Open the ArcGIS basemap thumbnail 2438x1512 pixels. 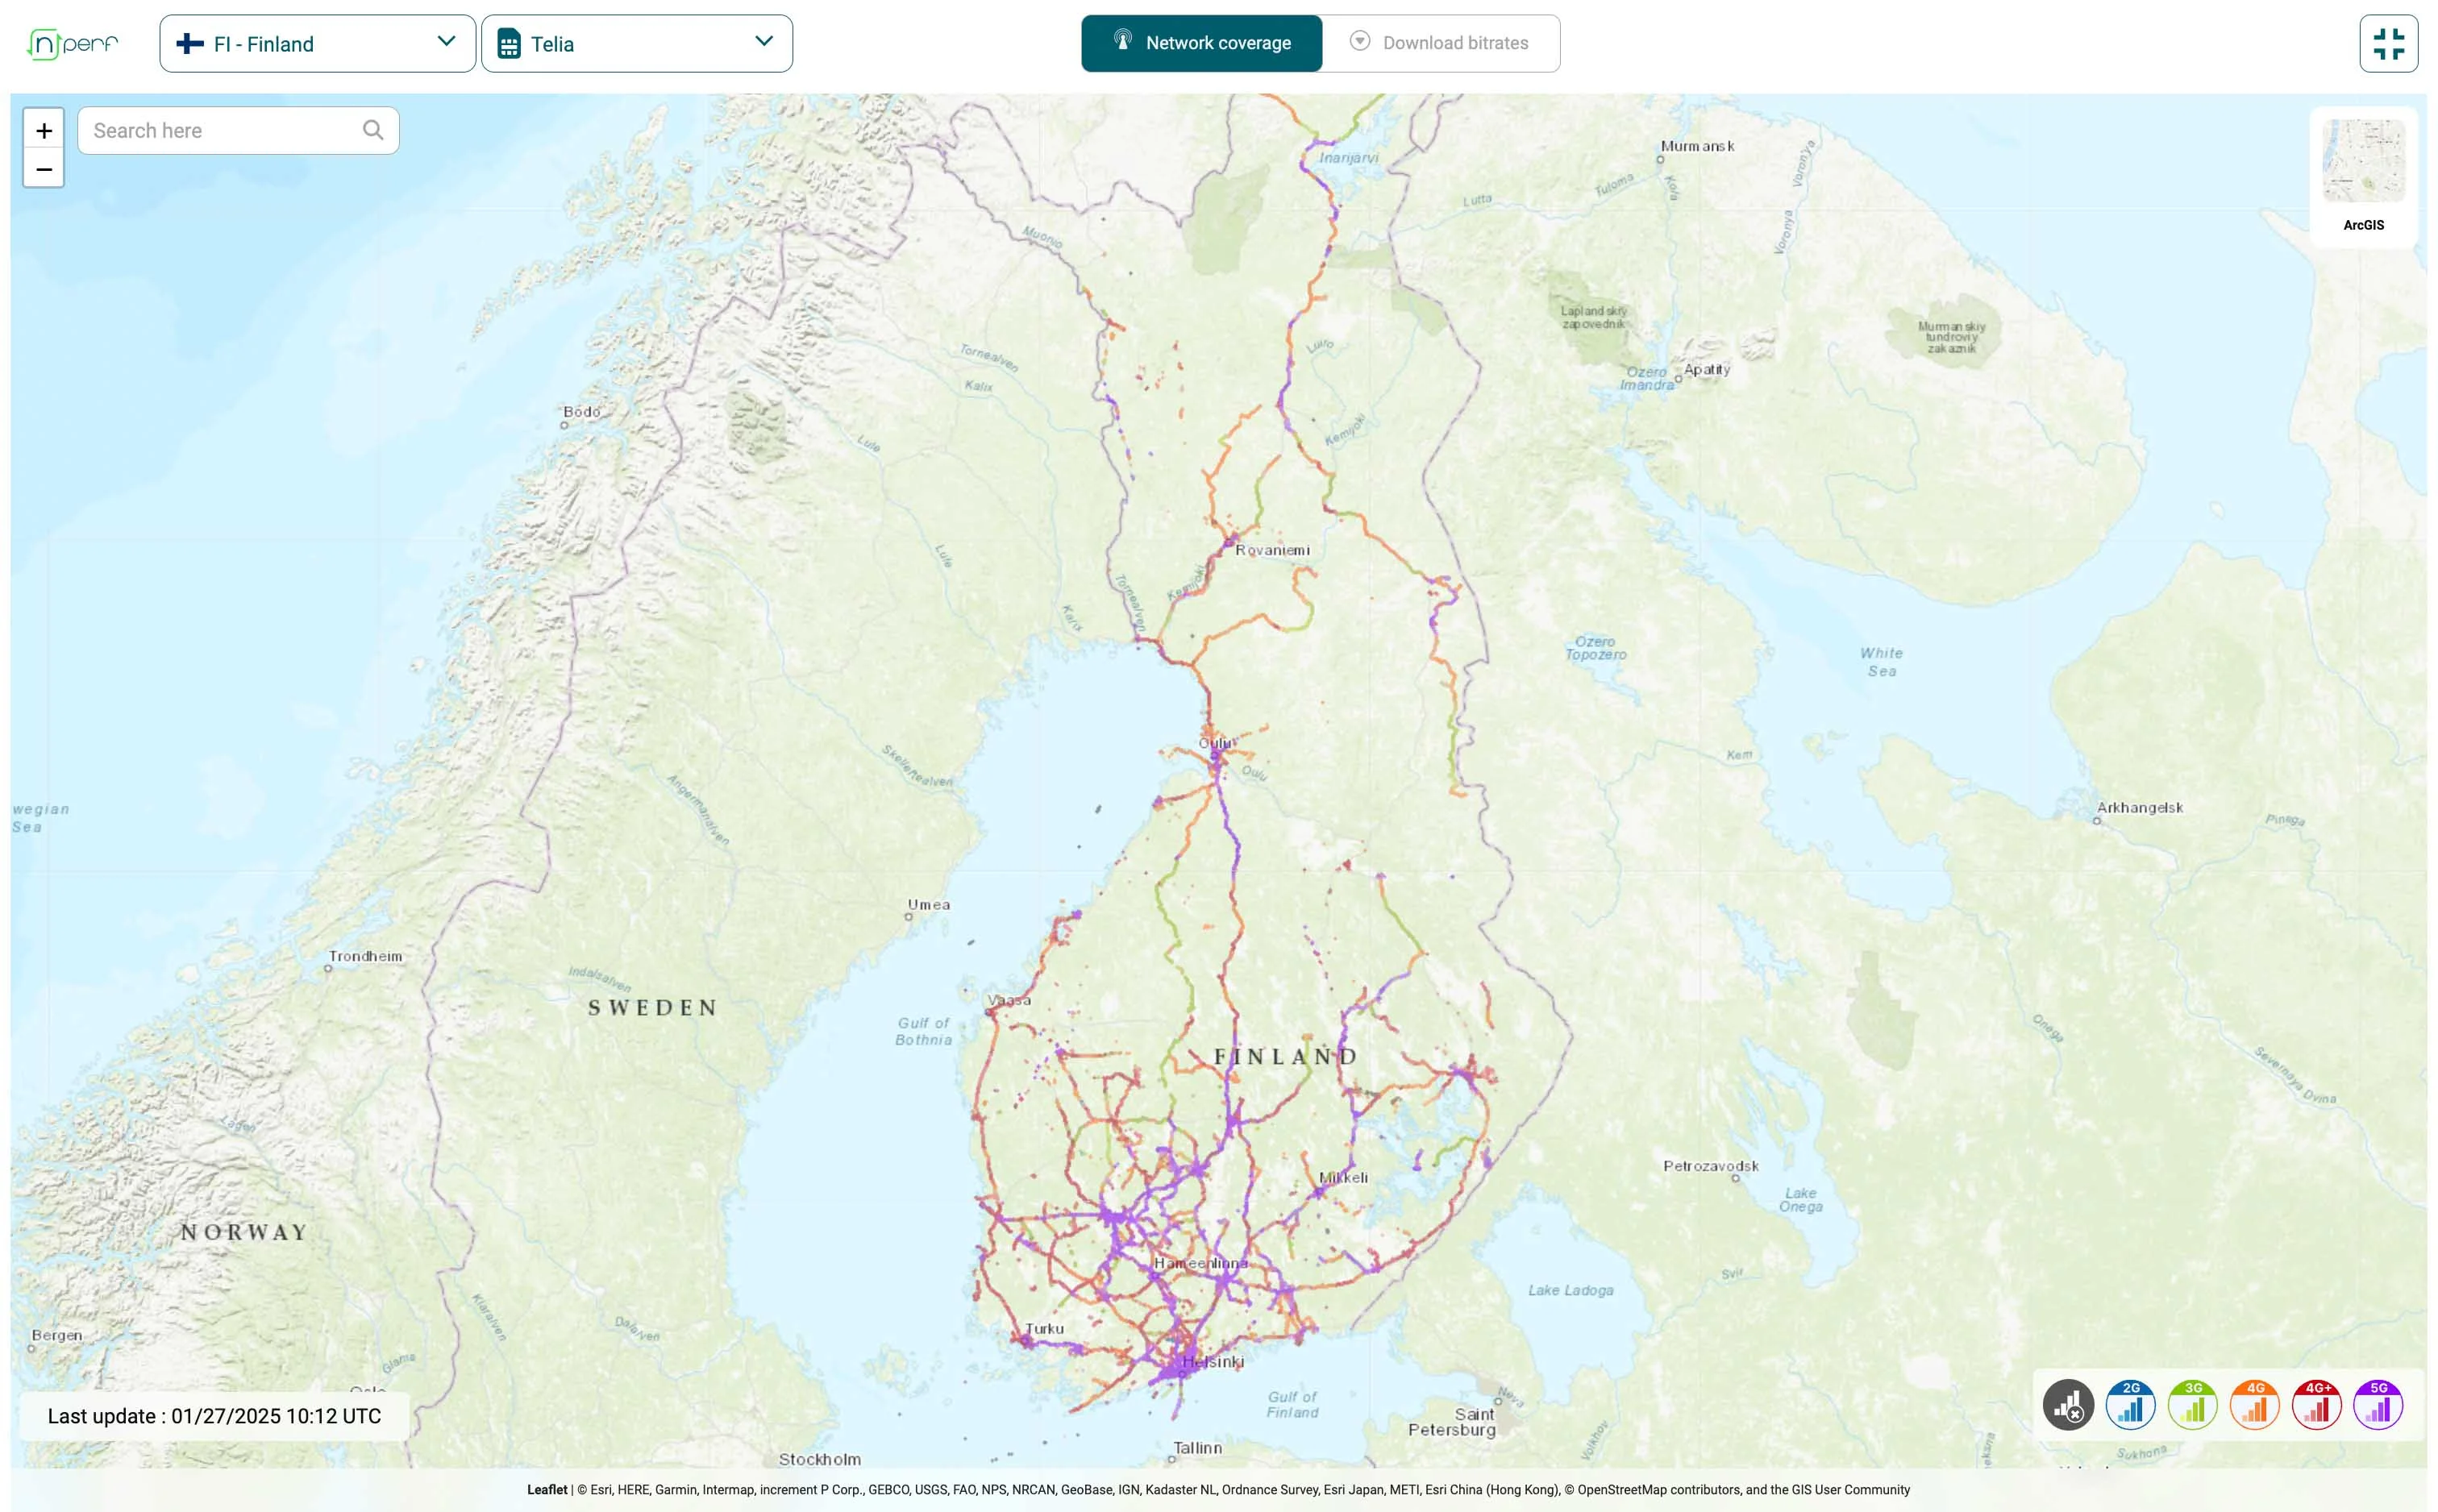[x=2363, y=161]
